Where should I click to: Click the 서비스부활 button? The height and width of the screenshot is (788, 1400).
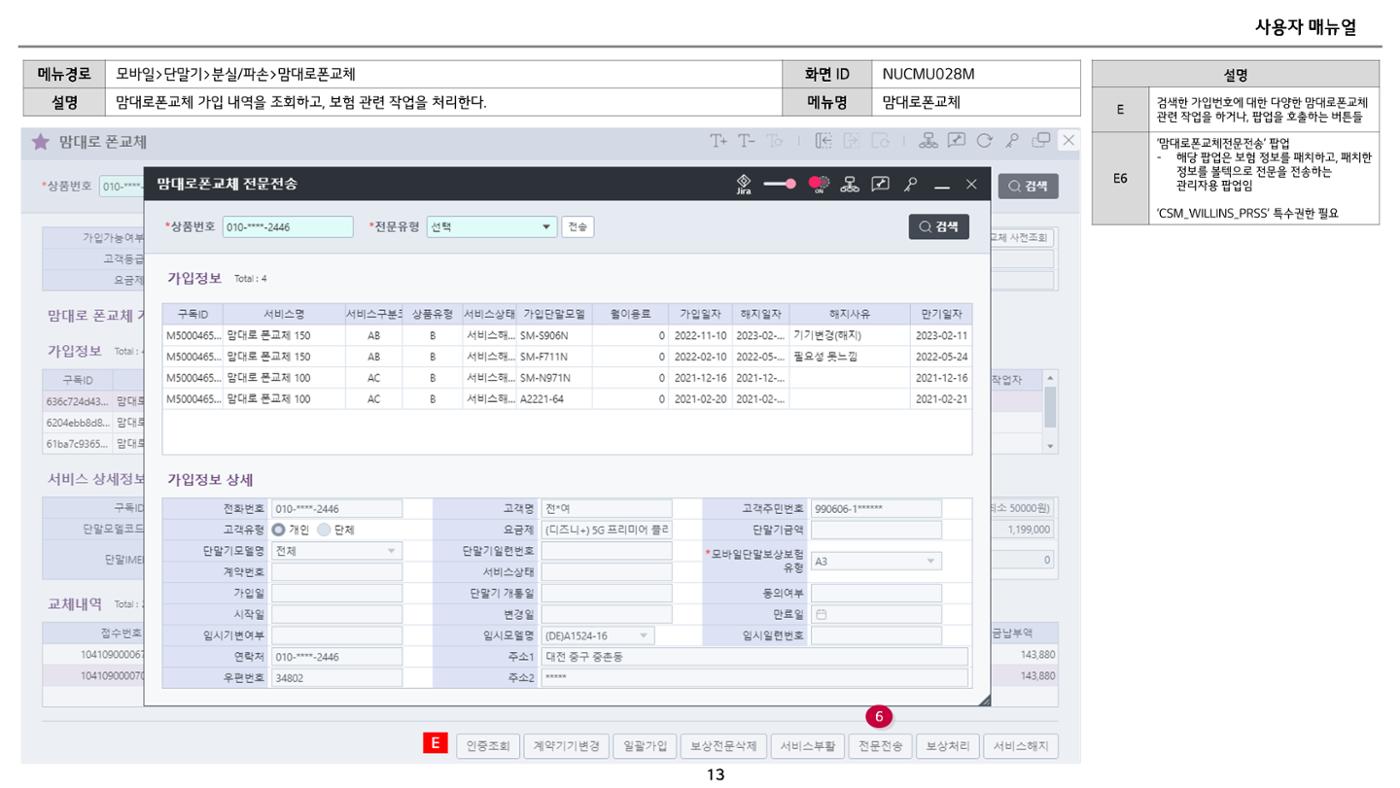[809, 745]
